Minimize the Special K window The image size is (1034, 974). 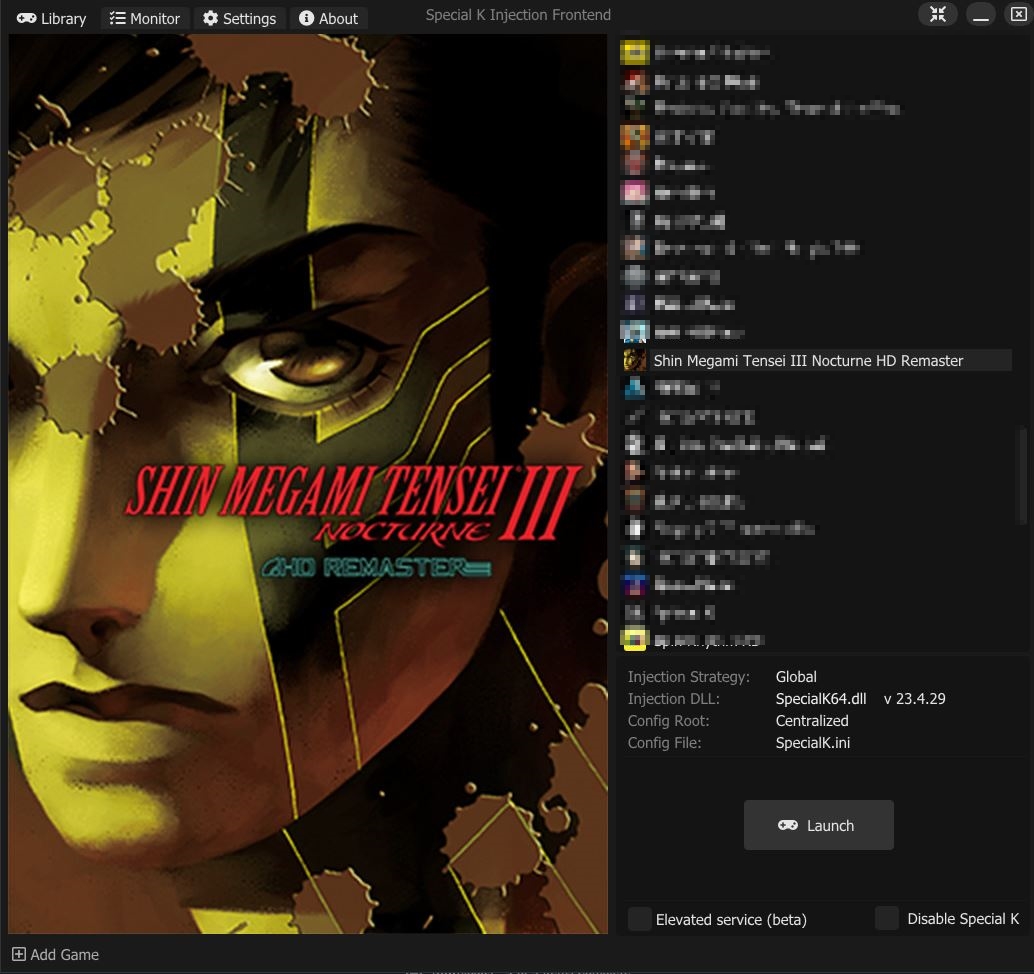[981, 15]
